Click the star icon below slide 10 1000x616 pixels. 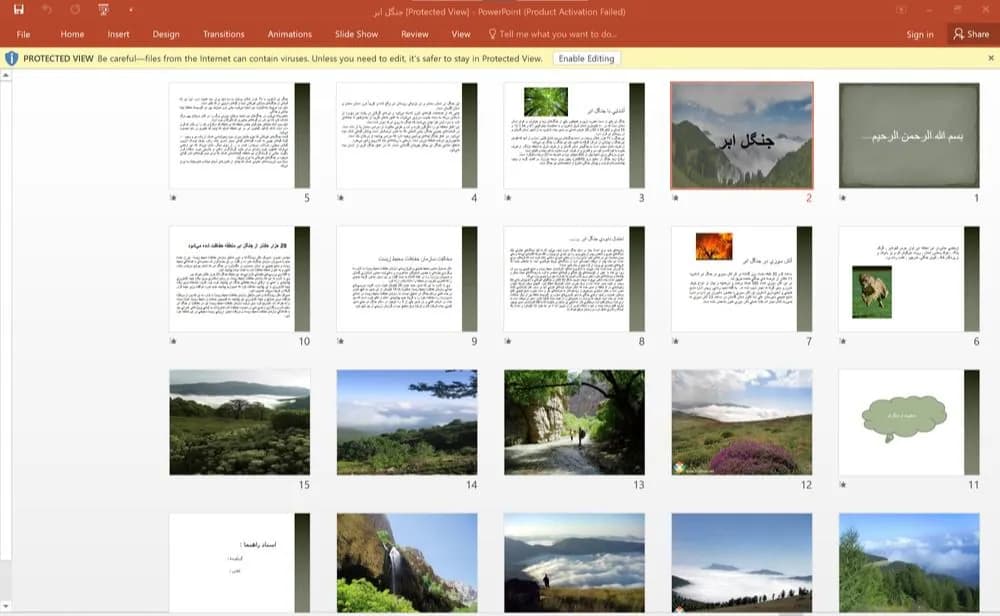[173, 341]
